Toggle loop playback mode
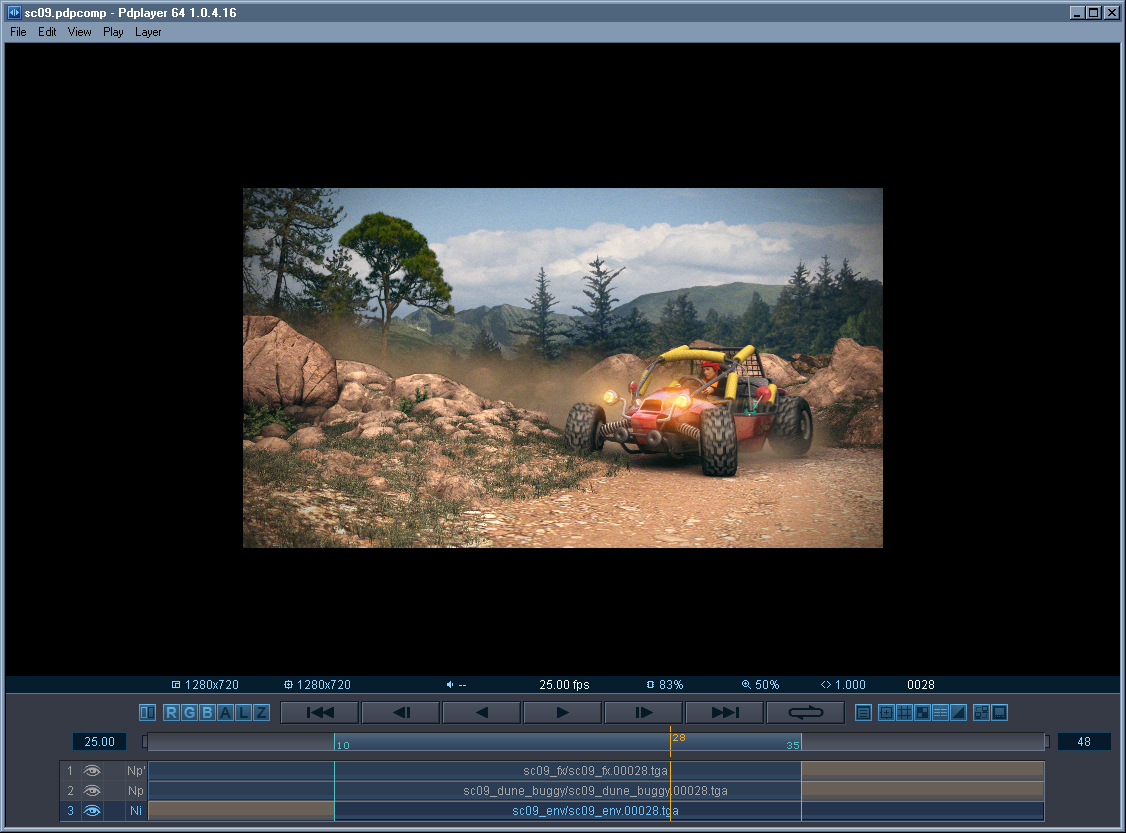 806,712
